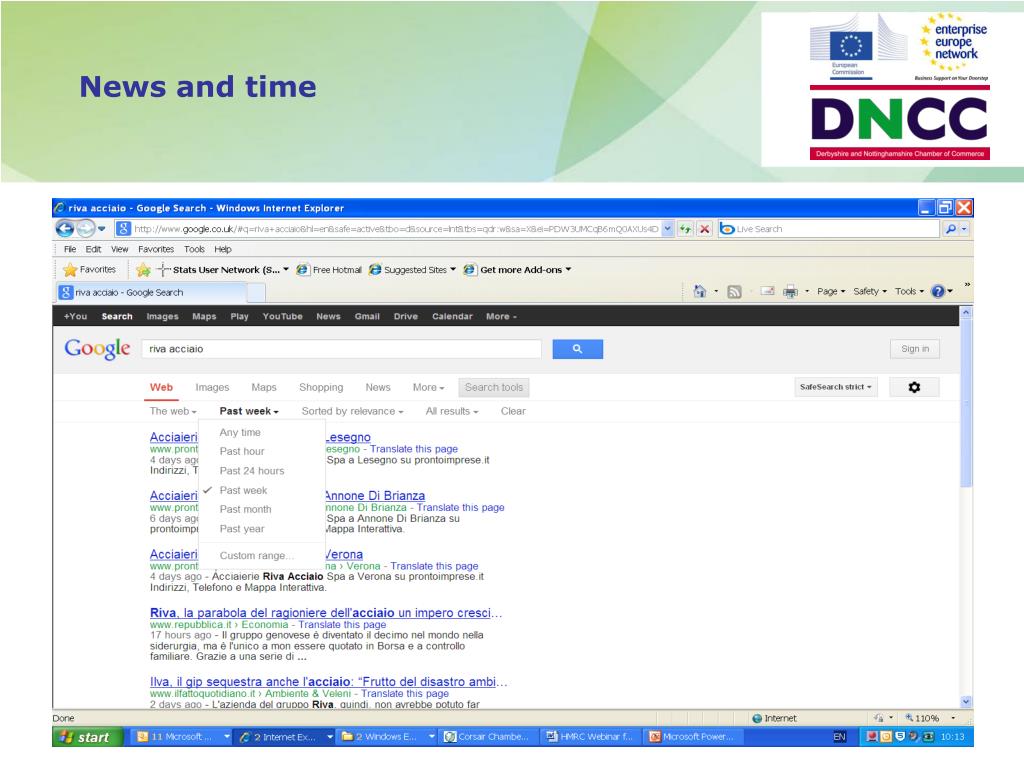Open the All results dropdown
Screen dimensions: 1024x768
point(452,411)
